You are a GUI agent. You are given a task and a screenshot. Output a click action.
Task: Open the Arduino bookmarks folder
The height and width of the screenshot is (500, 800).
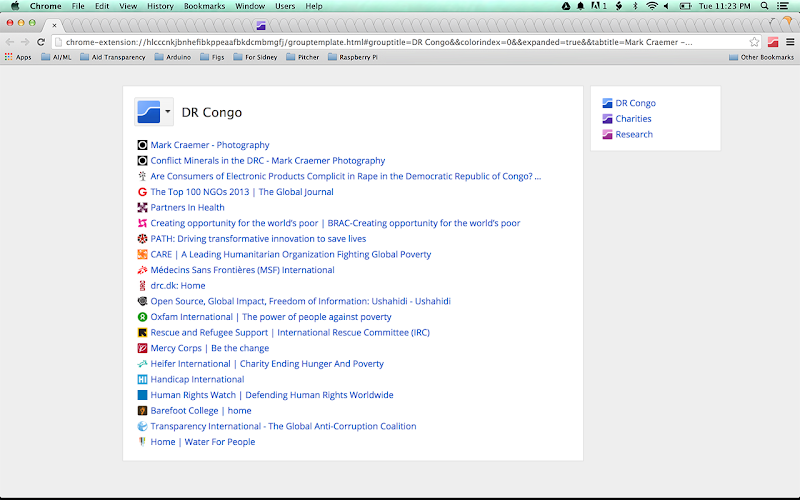[x=173, y=57]
